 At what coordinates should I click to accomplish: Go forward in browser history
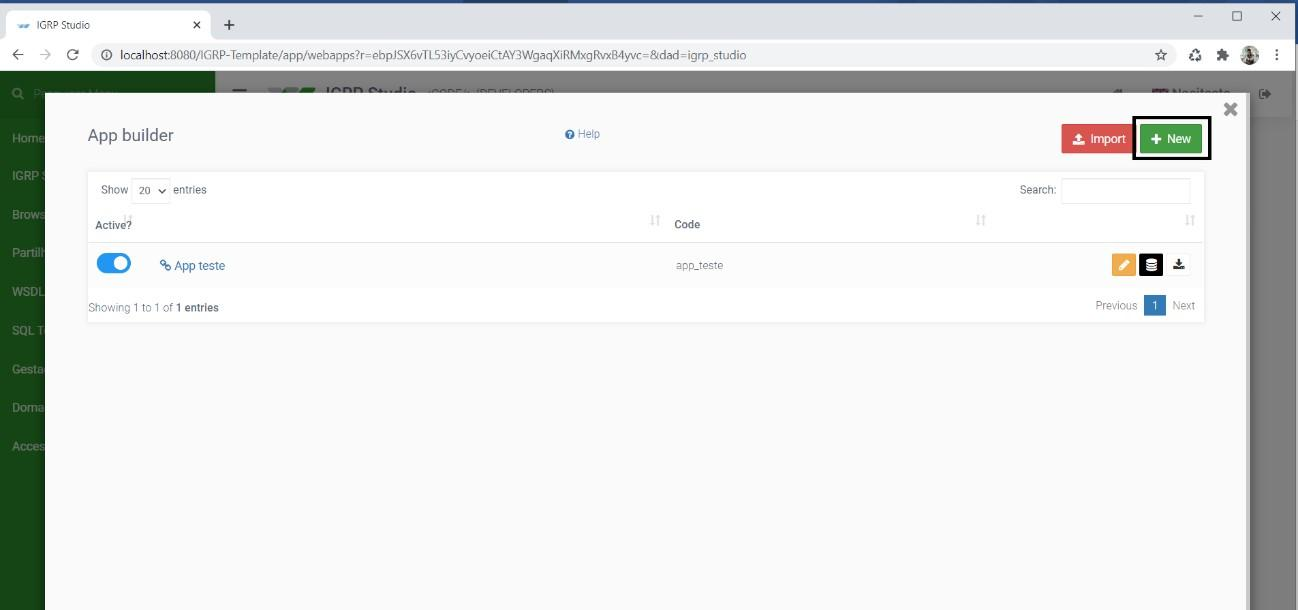click(45, 55)
